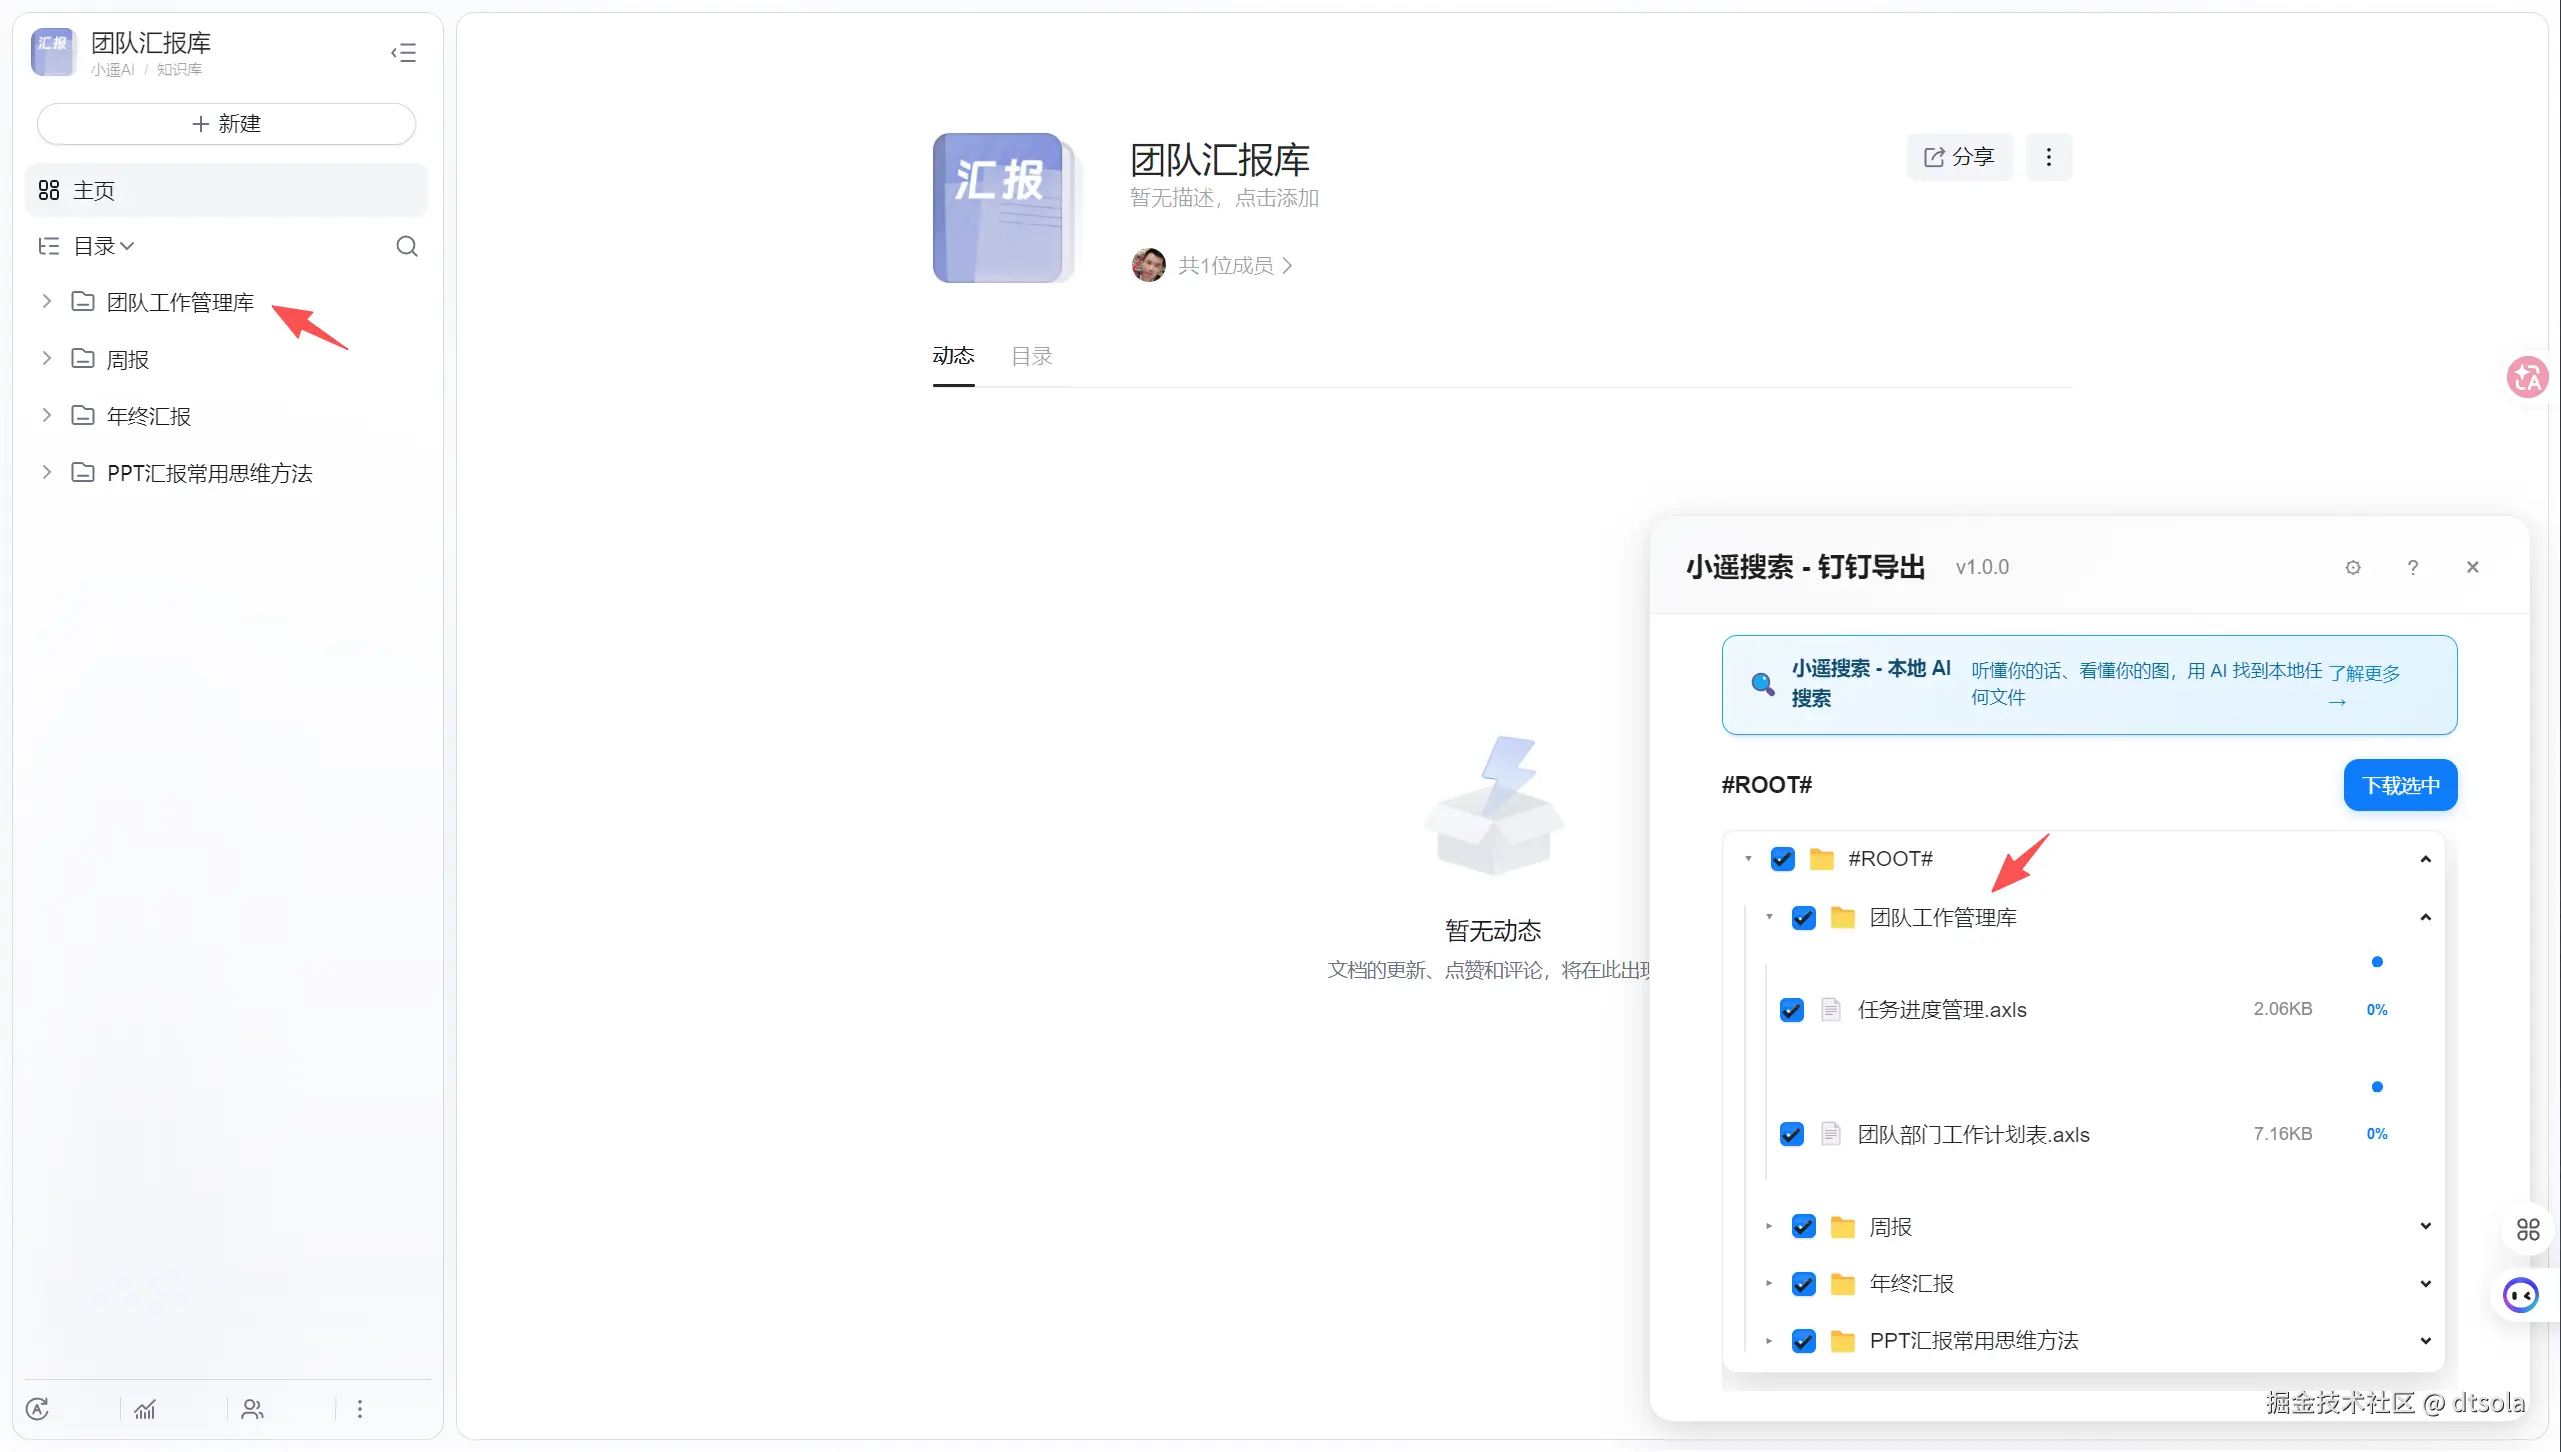Click the 分享 button
2561x1452 pixels.
coord(1958,157)
